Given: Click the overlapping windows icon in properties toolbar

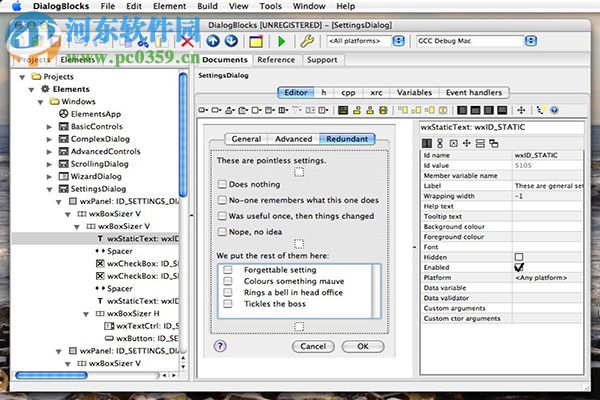Looking at the screenshot, I should pos(494,144).
